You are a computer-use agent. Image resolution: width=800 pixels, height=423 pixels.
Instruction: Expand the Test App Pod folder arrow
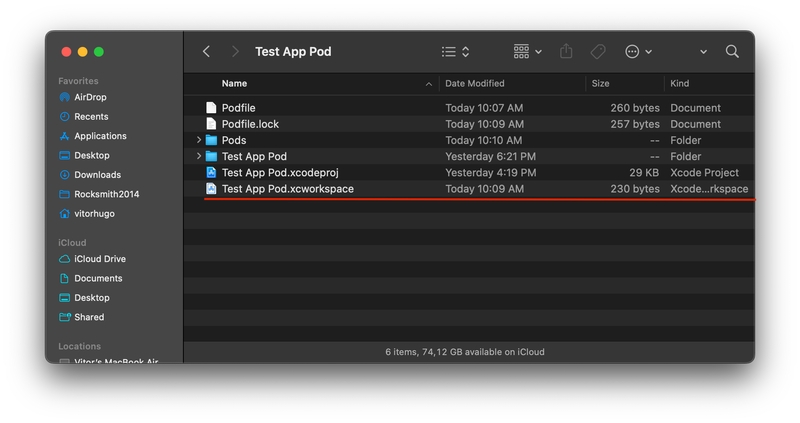199,157
